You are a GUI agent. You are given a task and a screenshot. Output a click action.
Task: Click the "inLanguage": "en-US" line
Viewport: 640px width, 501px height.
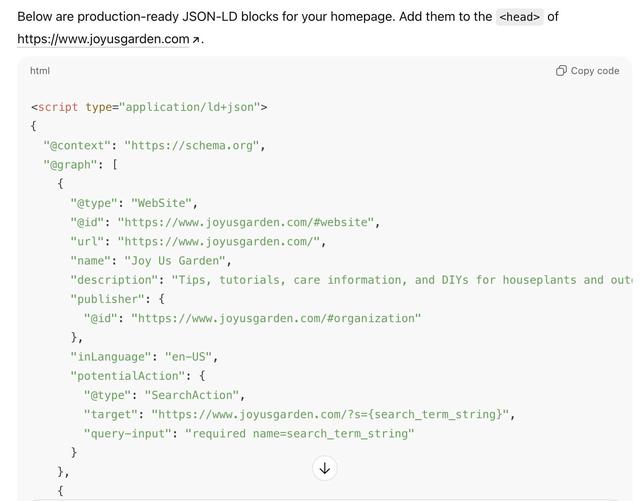pyautogui.click(x=144, y=356)
